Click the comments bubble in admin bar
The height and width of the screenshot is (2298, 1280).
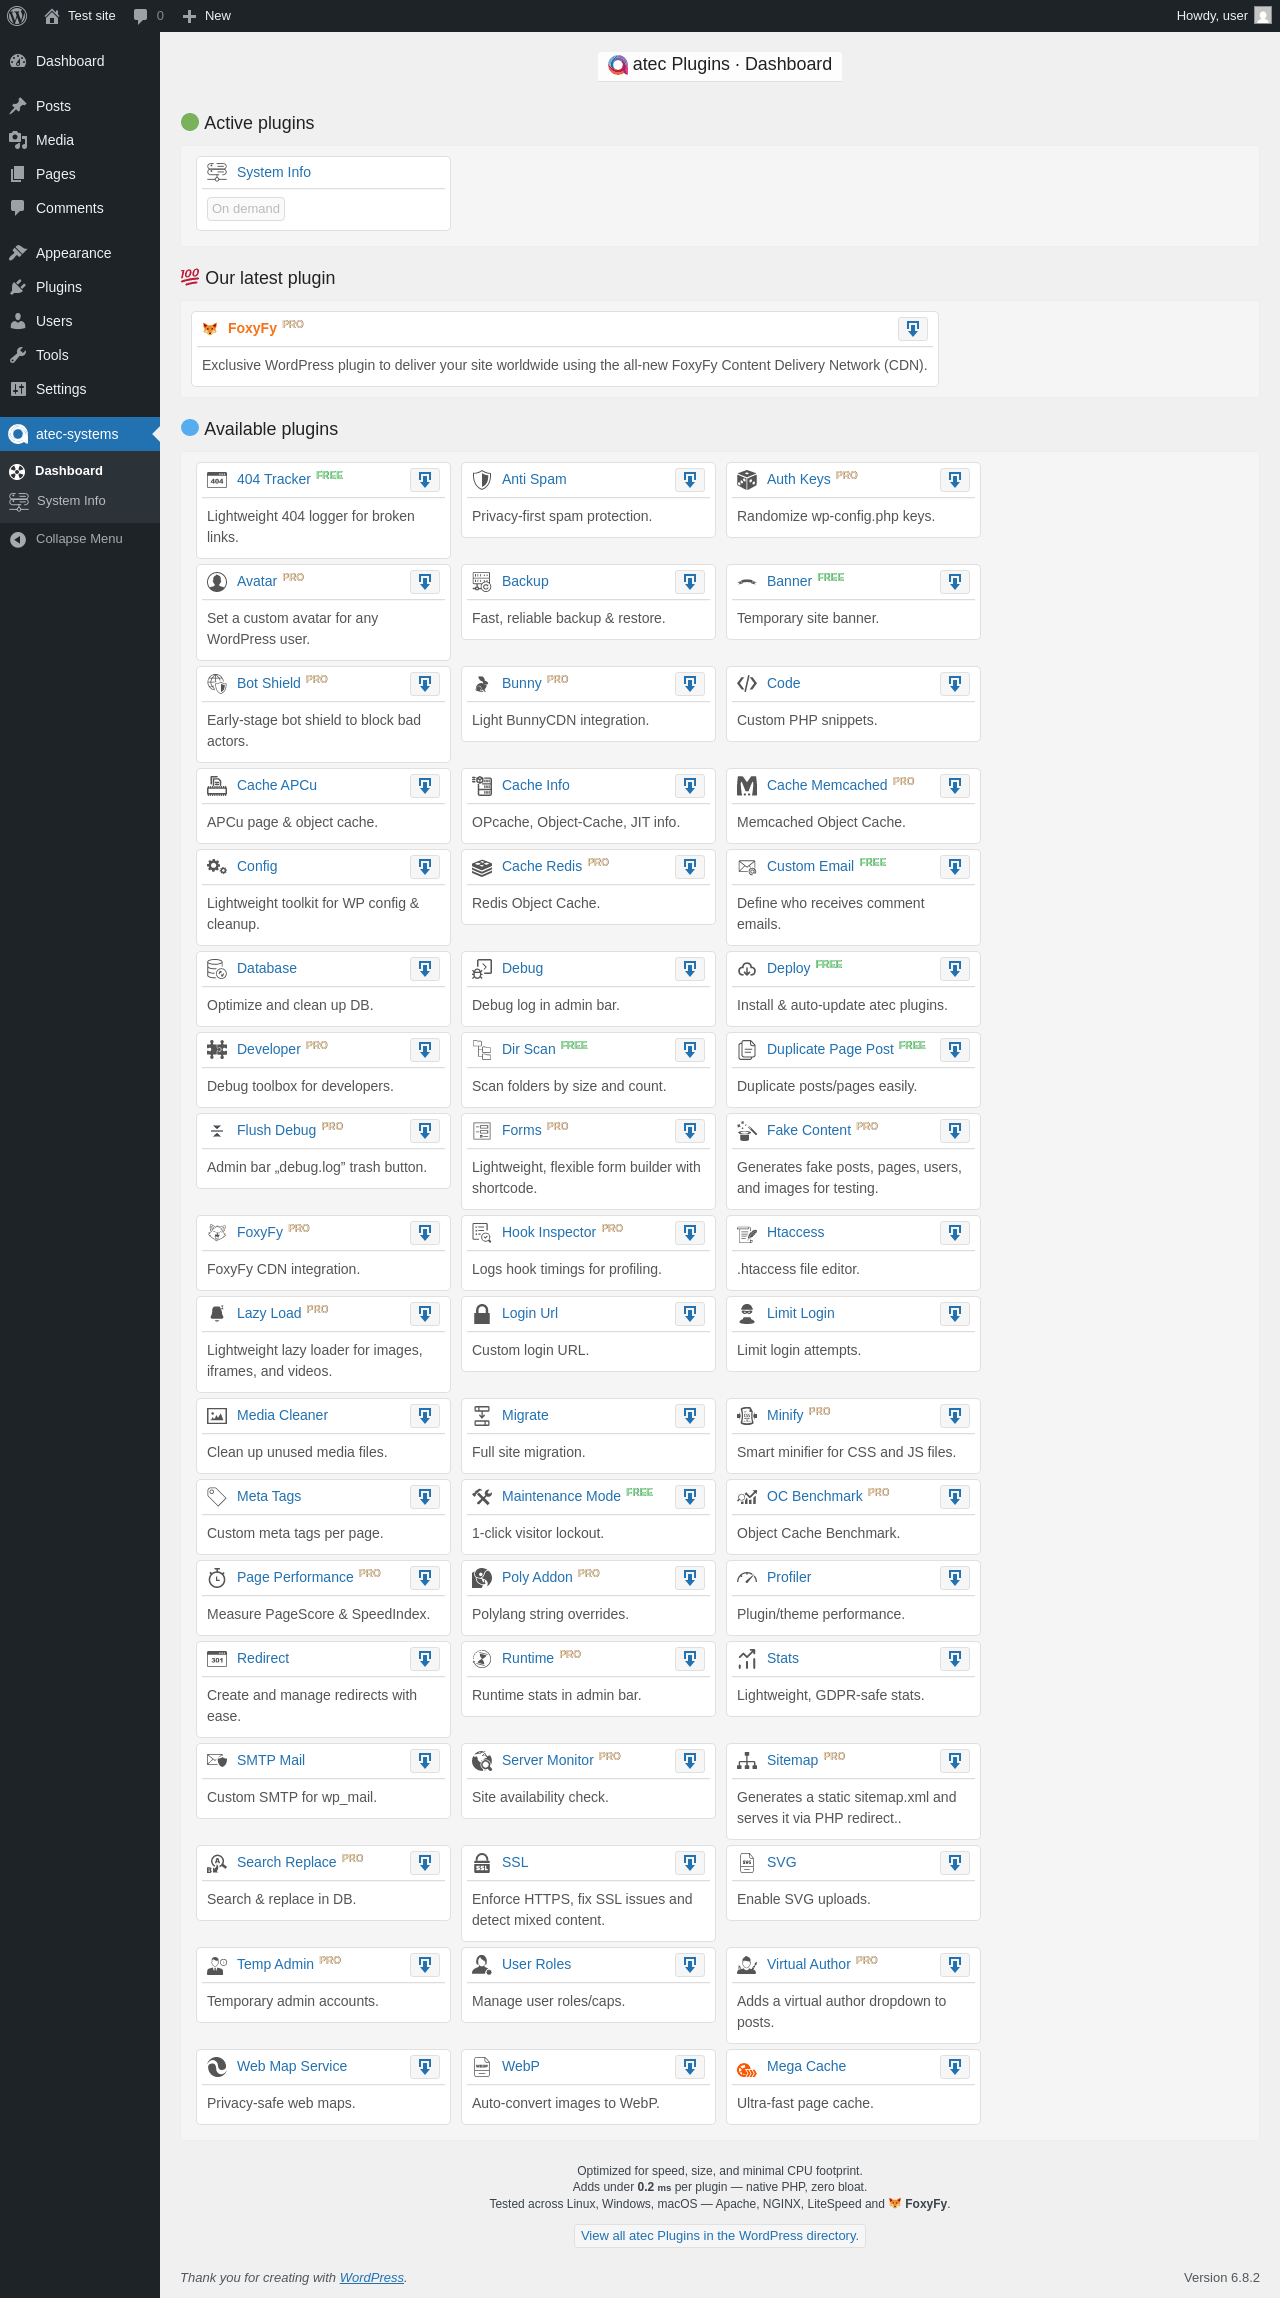click(148, 16)
